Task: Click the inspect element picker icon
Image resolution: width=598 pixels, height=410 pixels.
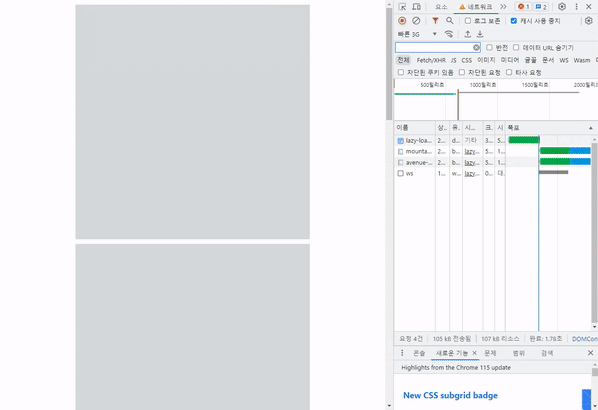Action: coord(402,7)
